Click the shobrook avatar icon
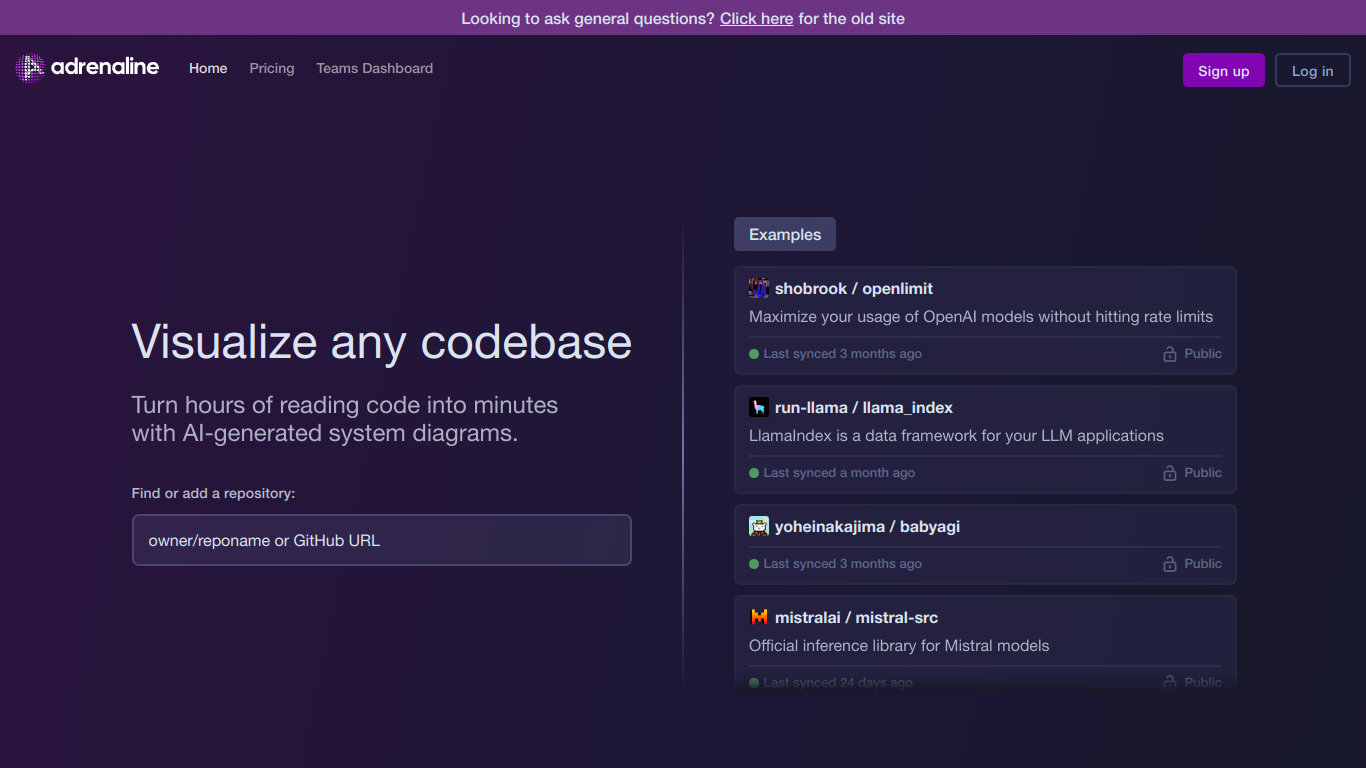 tap(759, 288)
